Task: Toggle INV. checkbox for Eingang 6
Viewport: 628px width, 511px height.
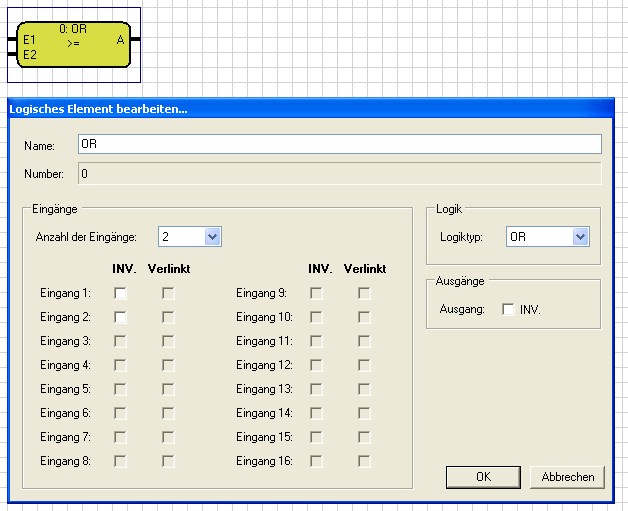Action: click(120, 413)
